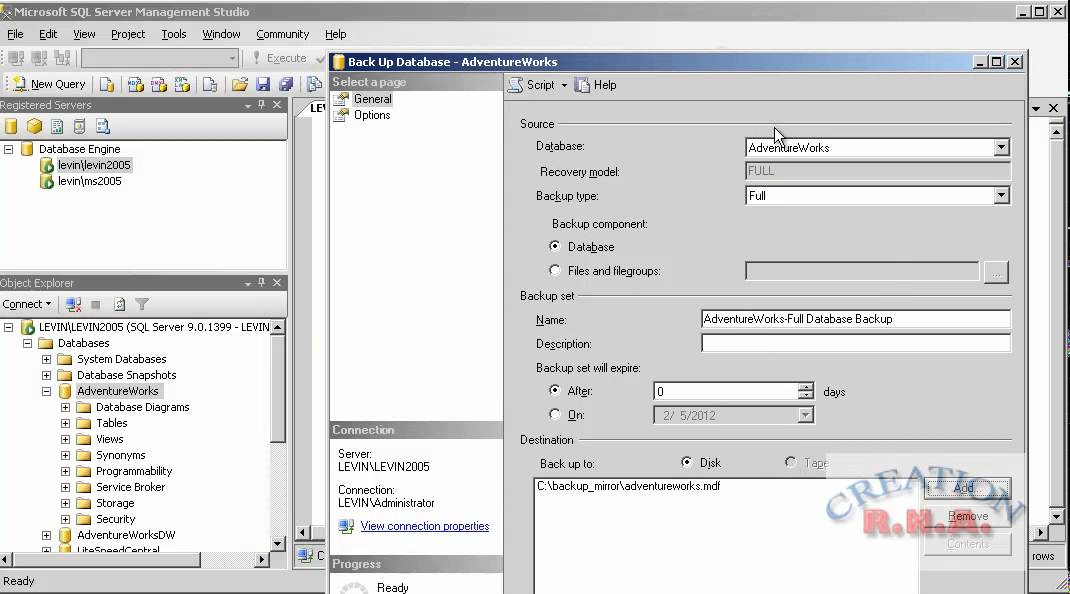Open Help in the Back Up Database dialog
The width and height of the screenshot is (1070, 594).
pyautogui.click(x=596, y=85)
